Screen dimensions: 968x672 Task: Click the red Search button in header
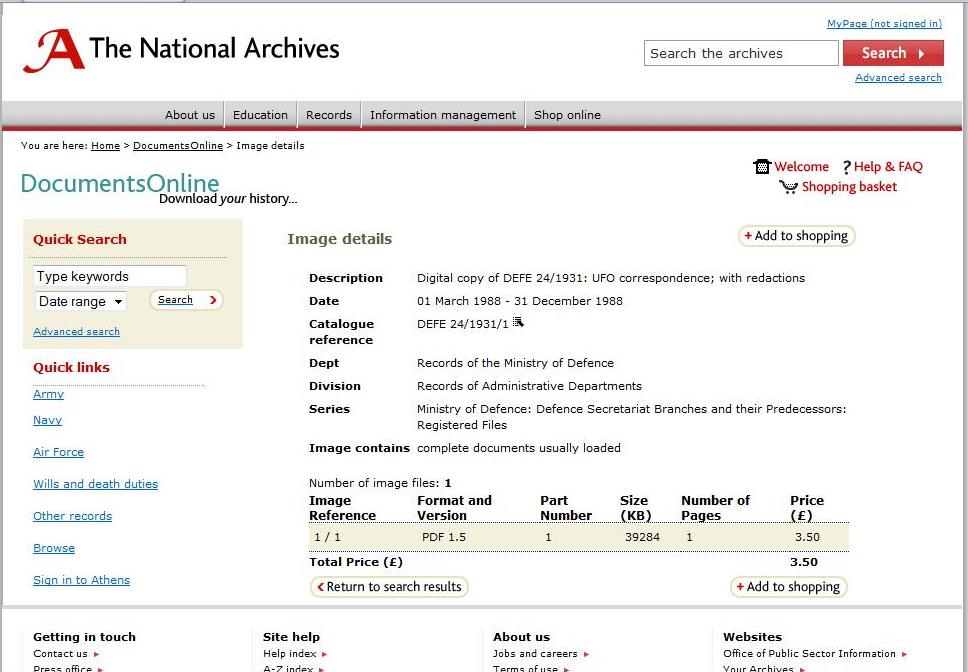coord(893,53)
